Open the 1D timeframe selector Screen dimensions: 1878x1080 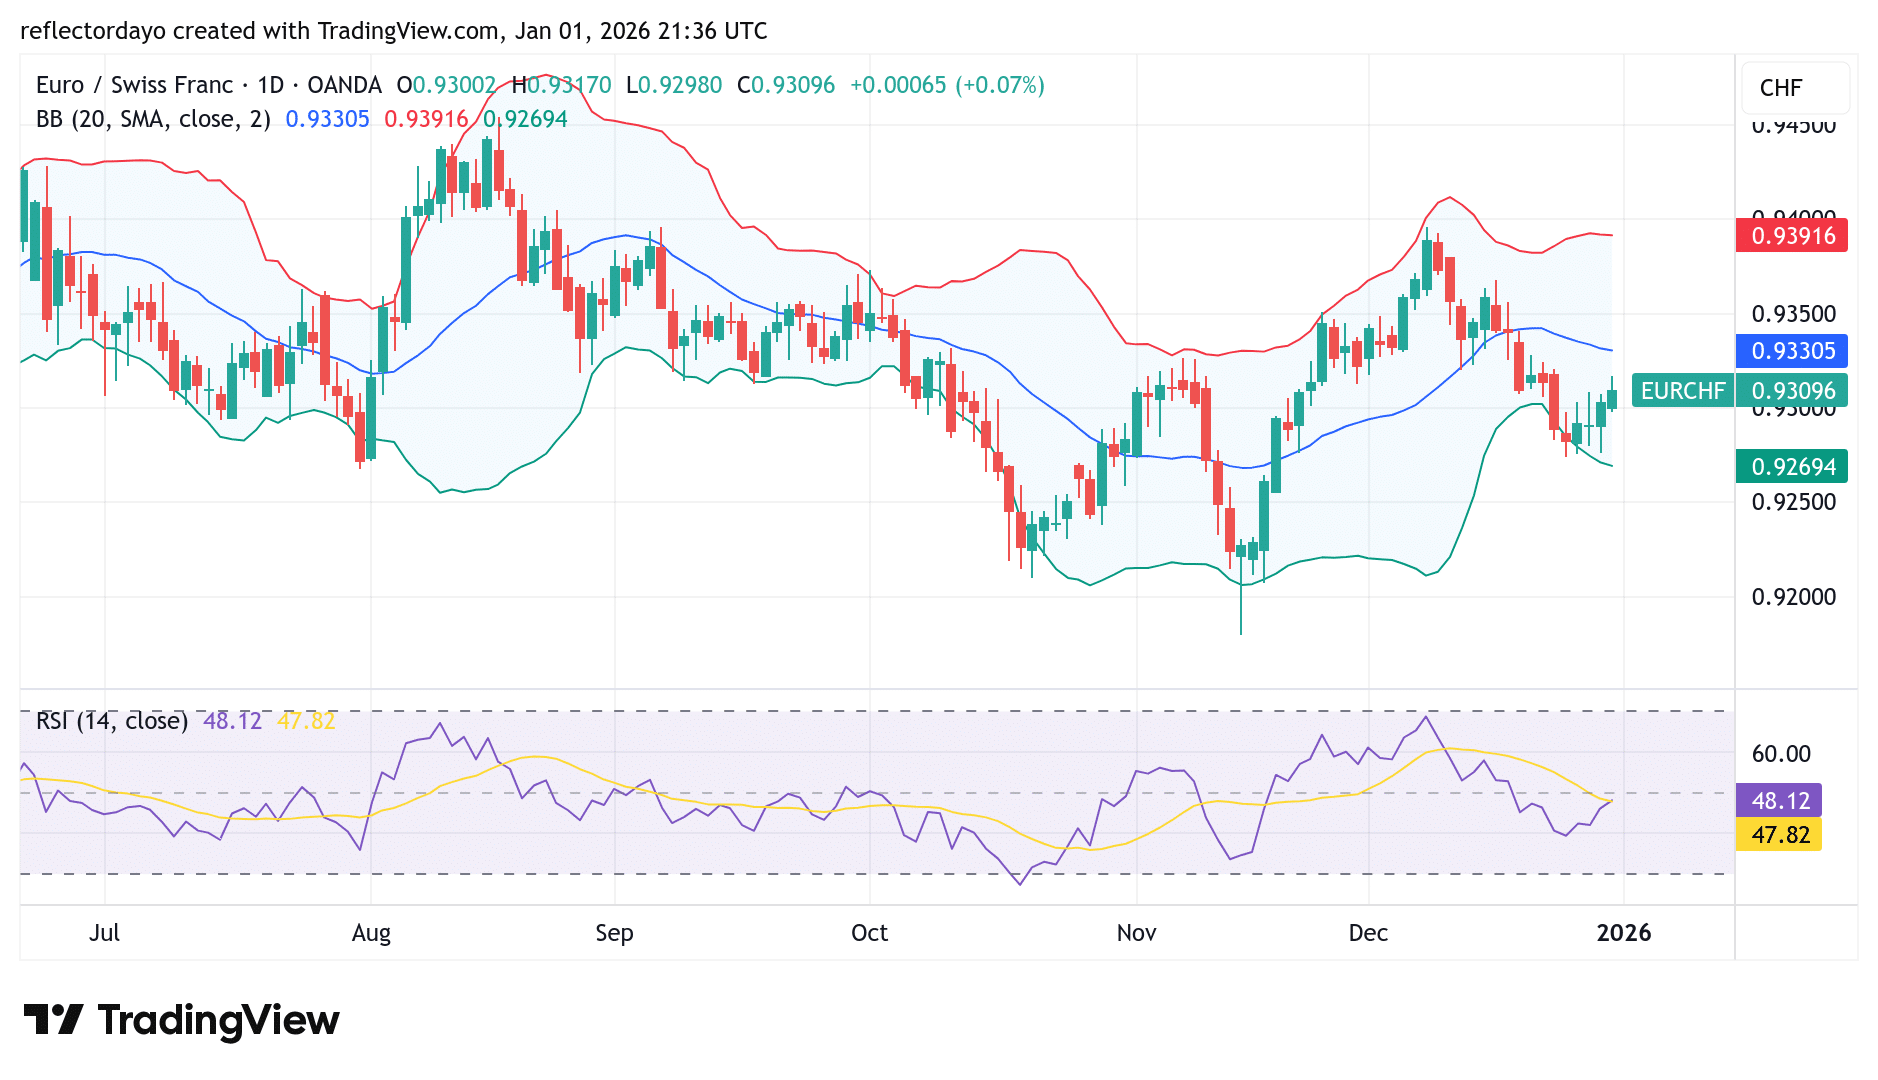tap(272, 85)
